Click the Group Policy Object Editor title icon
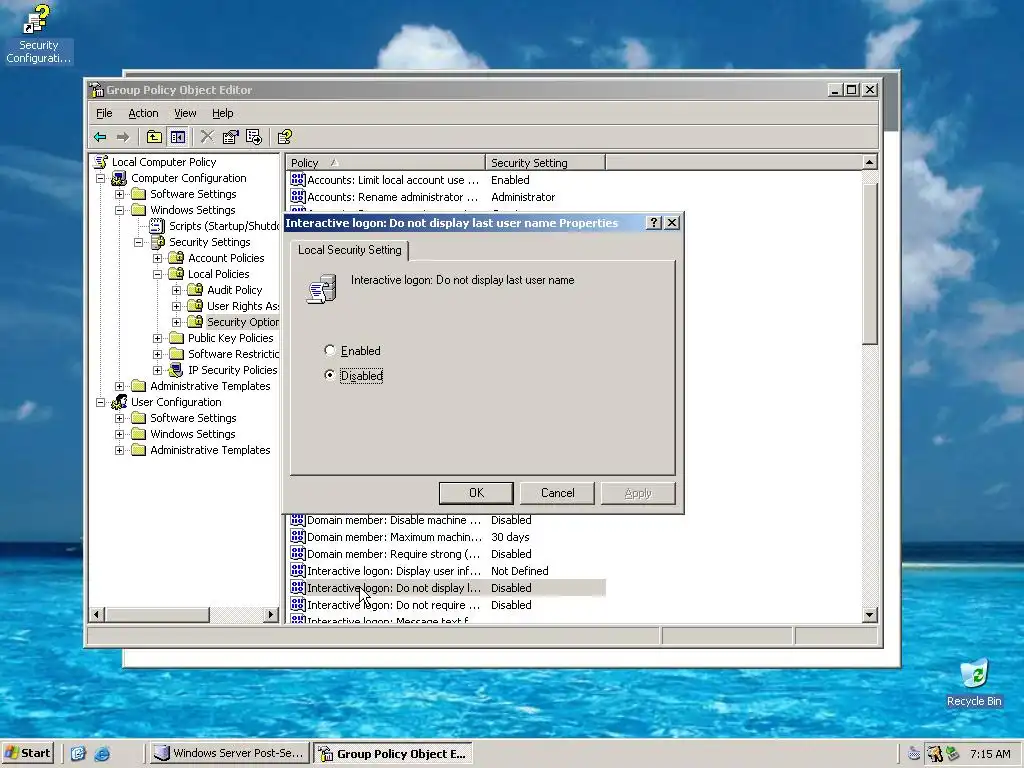Image resolution: width=1024 pixels, height=768 pixels. pyautogui.click(x=97, y=90)
